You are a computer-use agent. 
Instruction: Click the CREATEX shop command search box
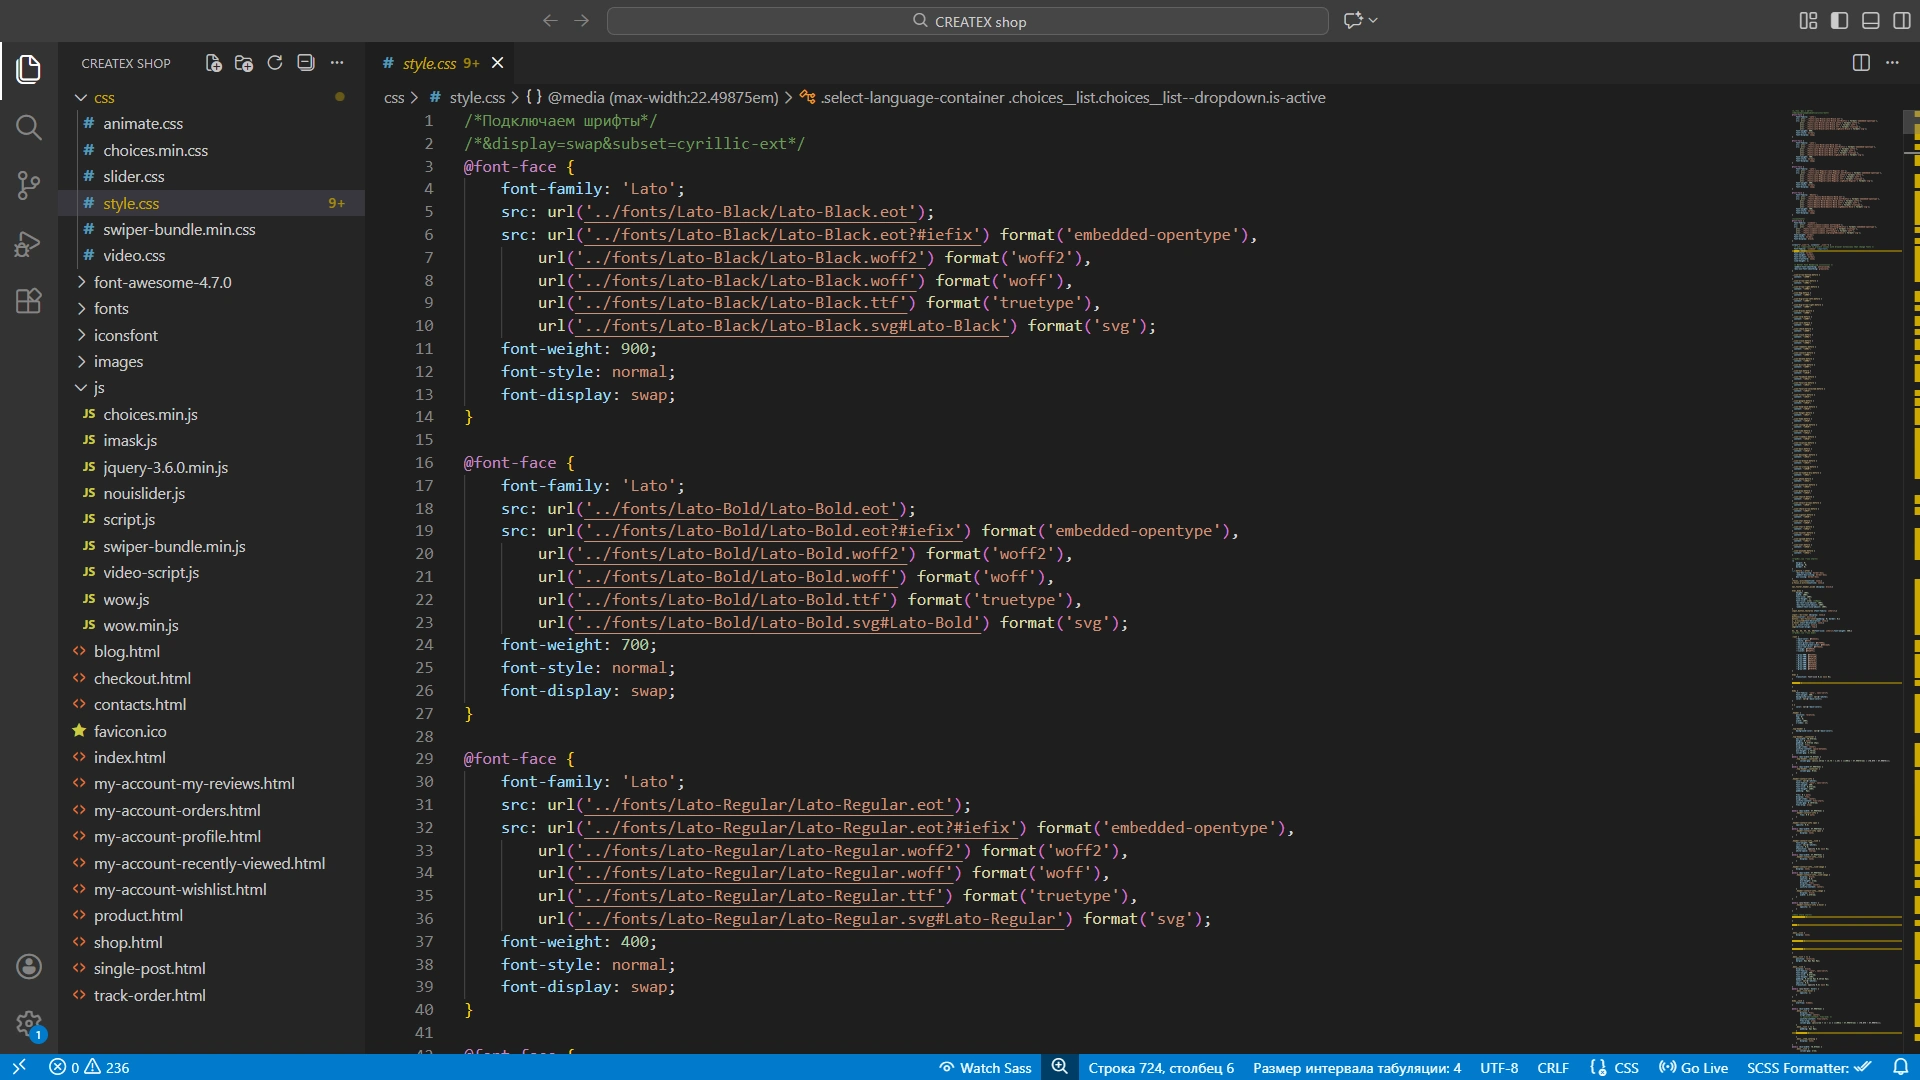tap(967, 21)
